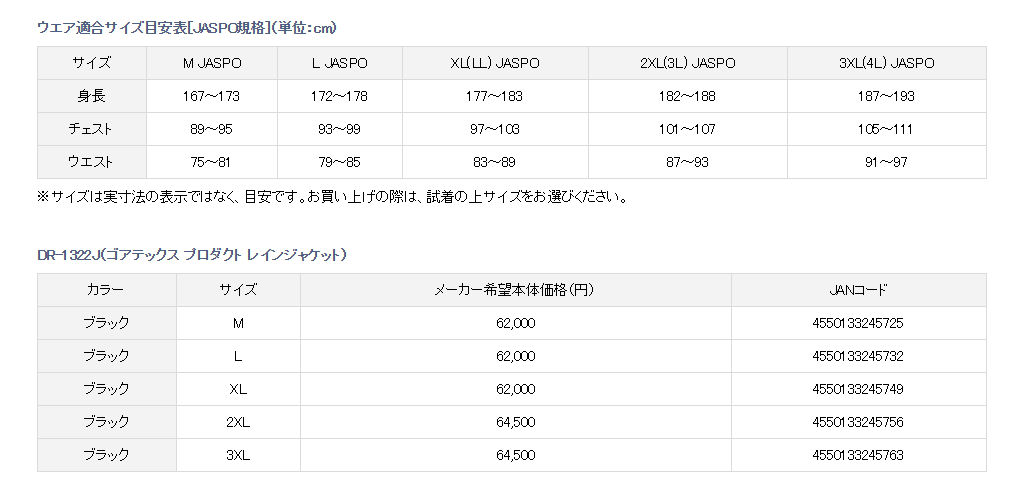This screenshot has height=489, width=1036.
Task: Click the 身長 row label
Action: pyautogui.click(x=91, y=96)
